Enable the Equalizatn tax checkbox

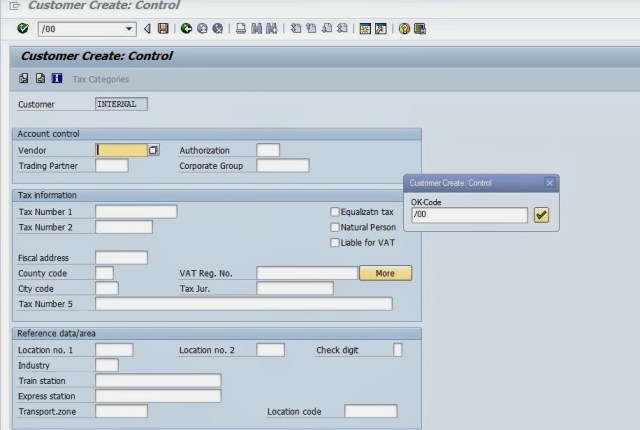(x=335, y=212)
